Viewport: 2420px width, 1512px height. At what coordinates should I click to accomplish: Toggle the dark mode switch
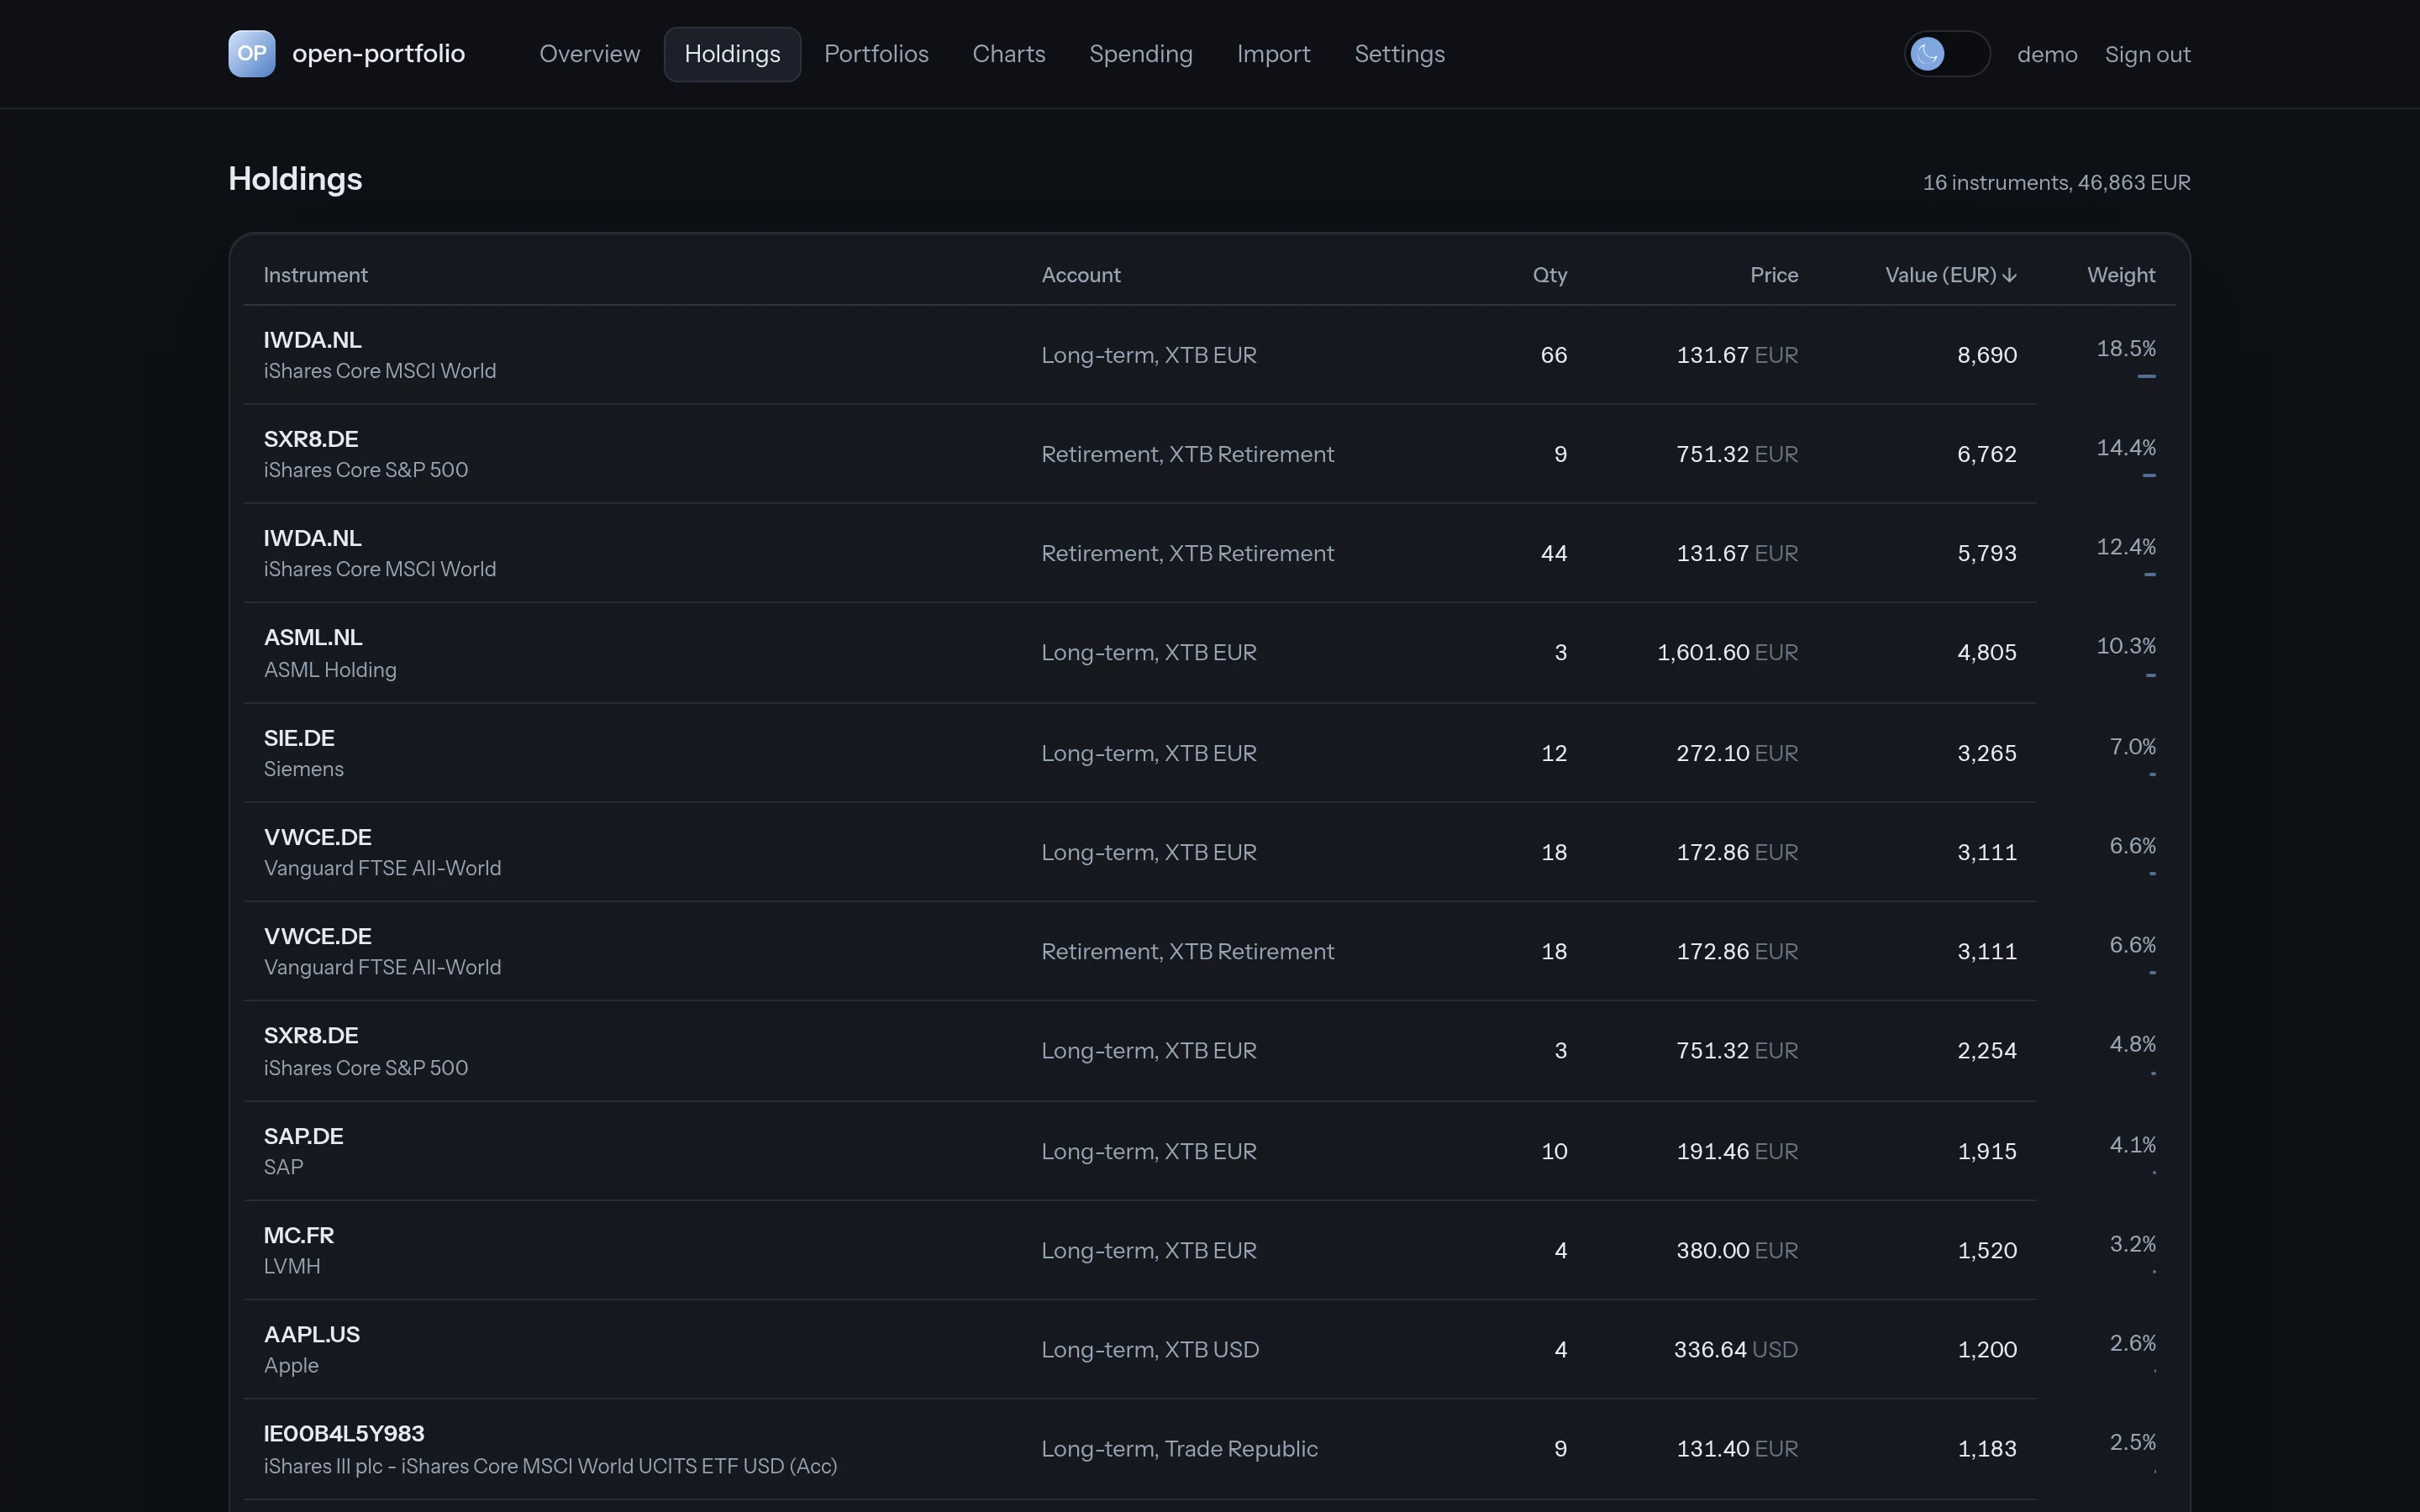1946,54
